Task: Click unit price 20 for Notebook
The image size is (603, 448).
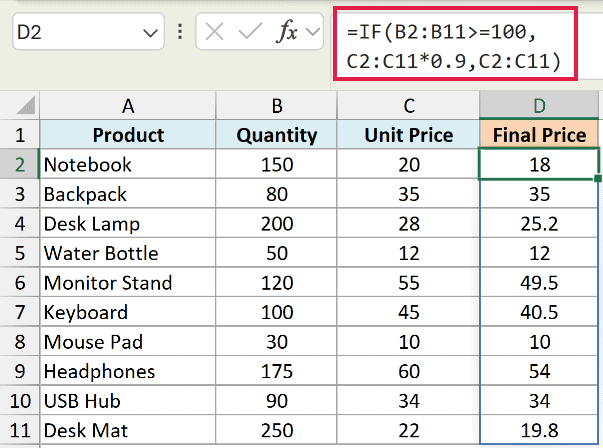Action: pyautogui.click(x=408, y=164)
